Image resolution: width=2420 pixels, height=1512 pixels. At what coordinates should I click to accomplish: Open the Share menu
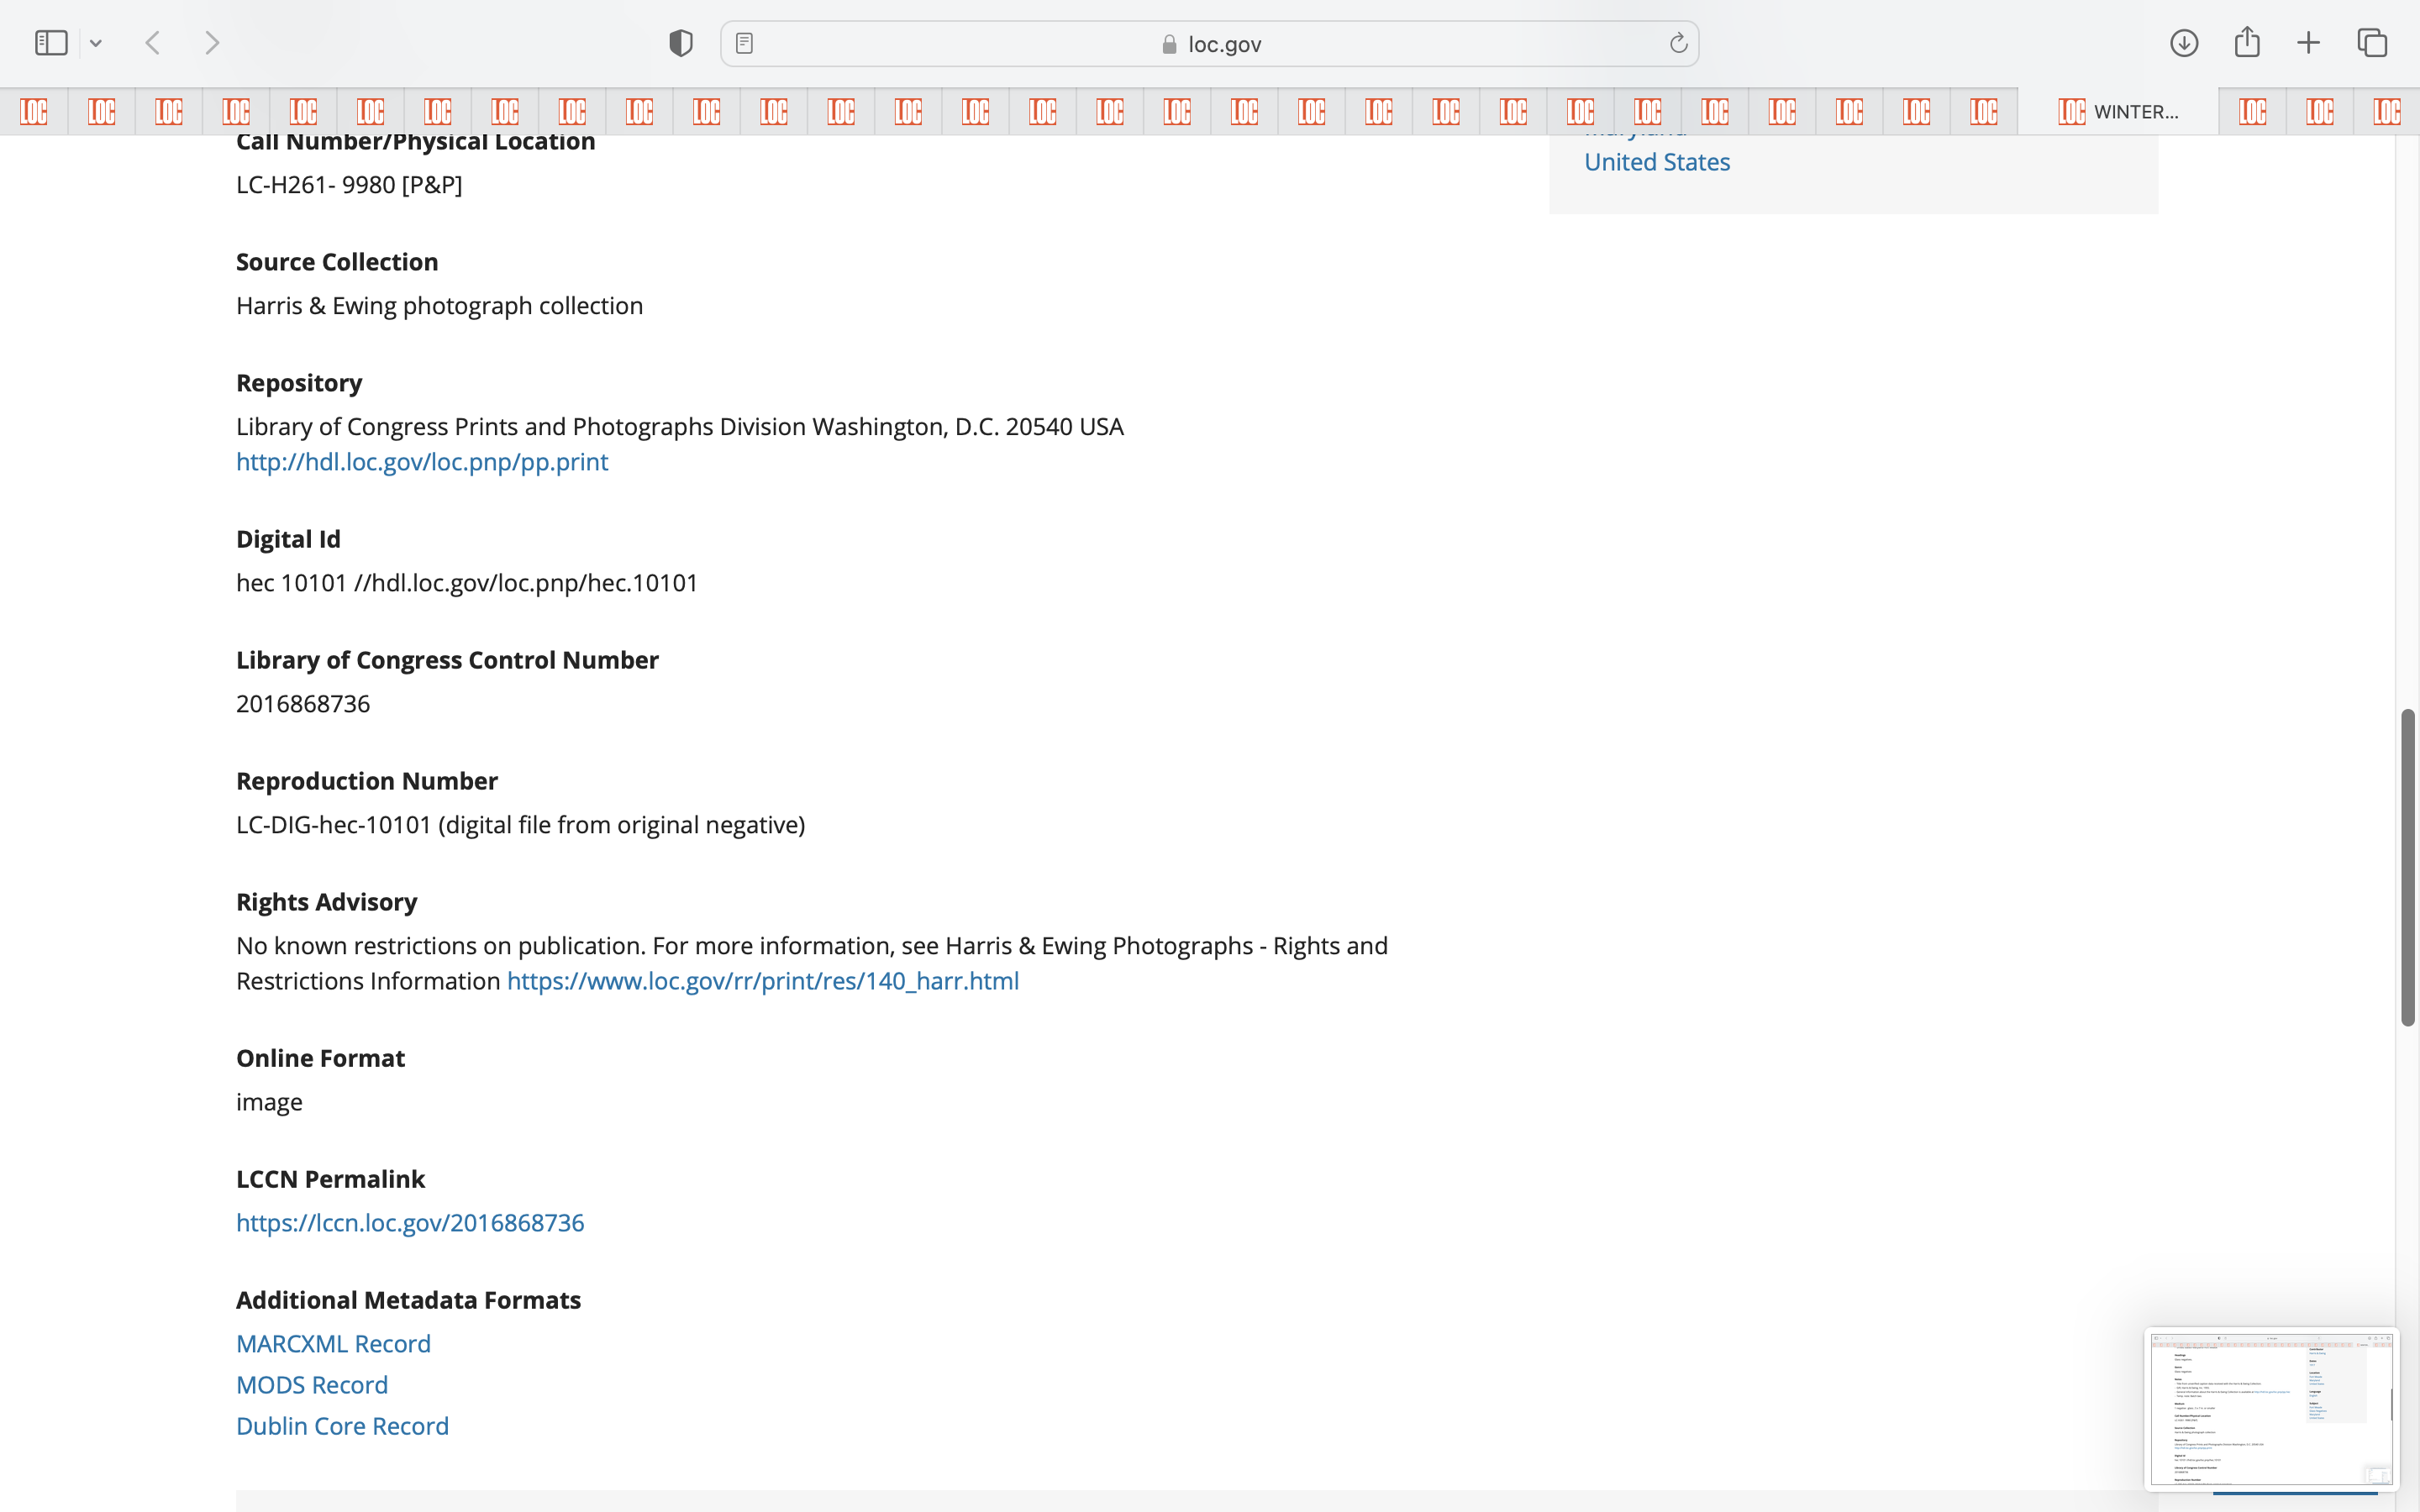click(2247, 43)
